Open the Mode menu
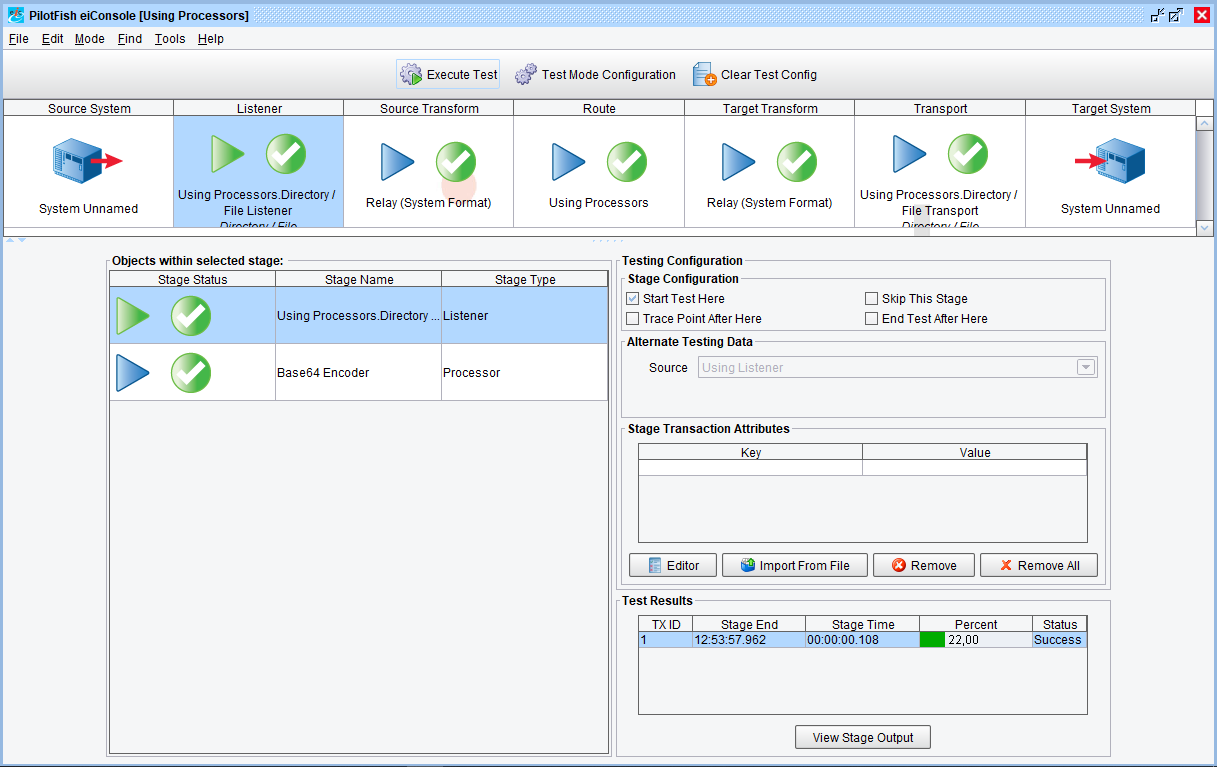The width and height of the screenshot is (1217, 767). coord(90,39)
